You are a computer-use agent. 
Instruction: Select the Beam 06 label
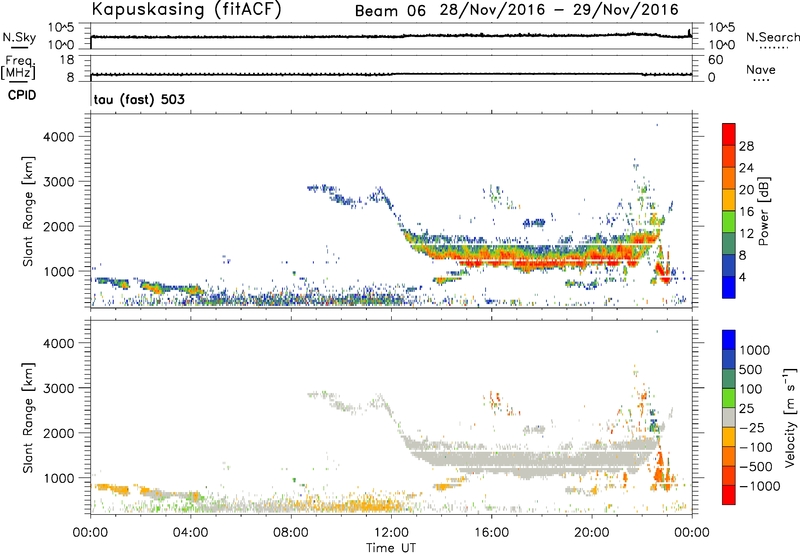coord(390,11)
